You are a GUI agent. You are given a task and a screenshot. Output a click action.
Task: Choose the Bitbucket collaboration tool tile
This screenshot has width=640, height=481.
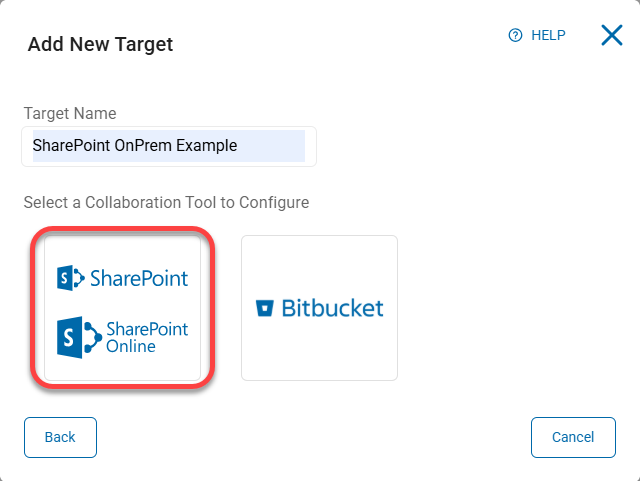pos(319,308)
